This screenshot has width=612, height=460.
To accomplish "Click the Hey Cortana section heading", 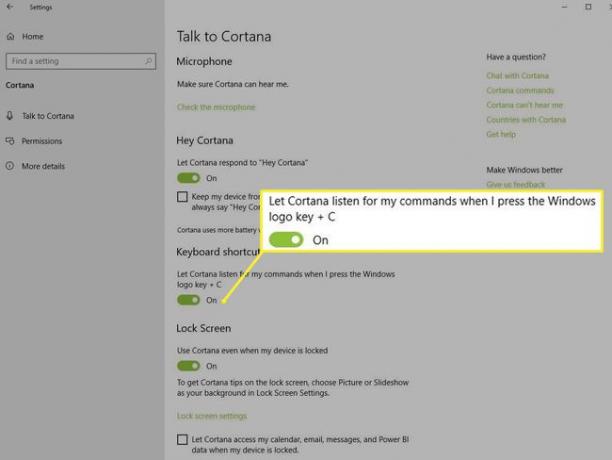I will [x=205, y=140].
